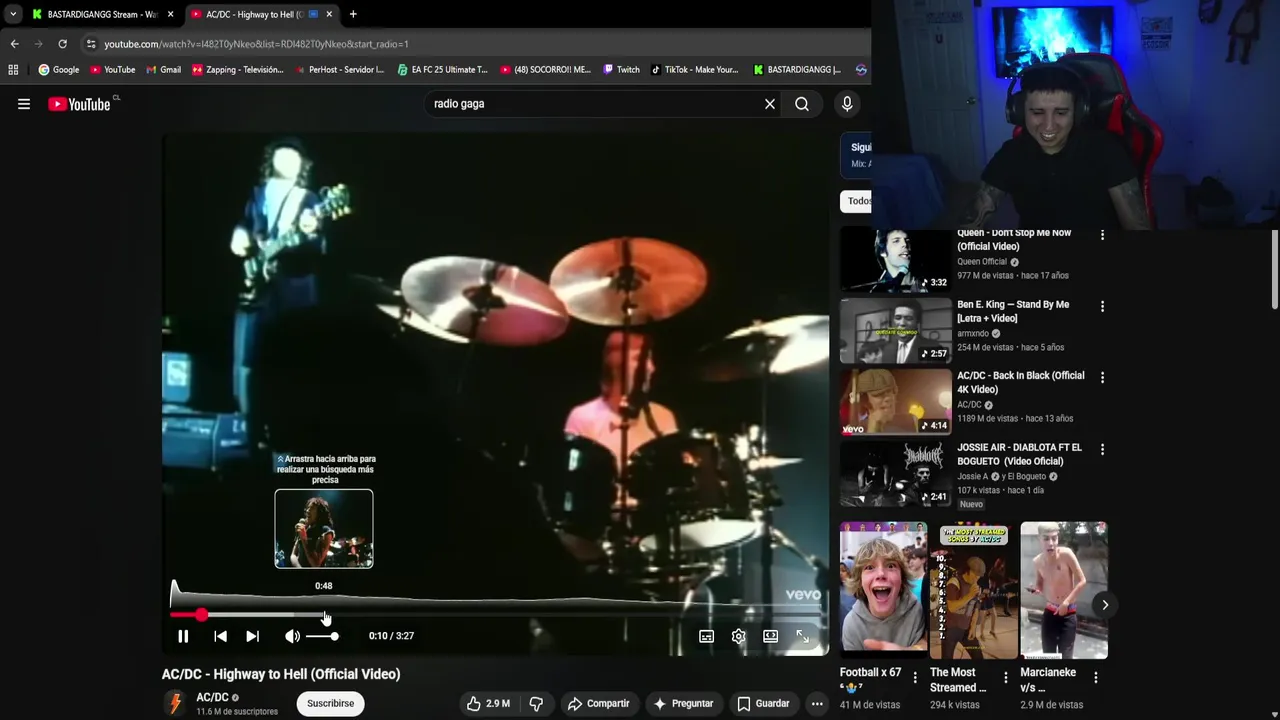Viewport: 1280px width, 720px height.
Task: Play AC/DC Back In Black recommended video
Action: coord(895,403)
